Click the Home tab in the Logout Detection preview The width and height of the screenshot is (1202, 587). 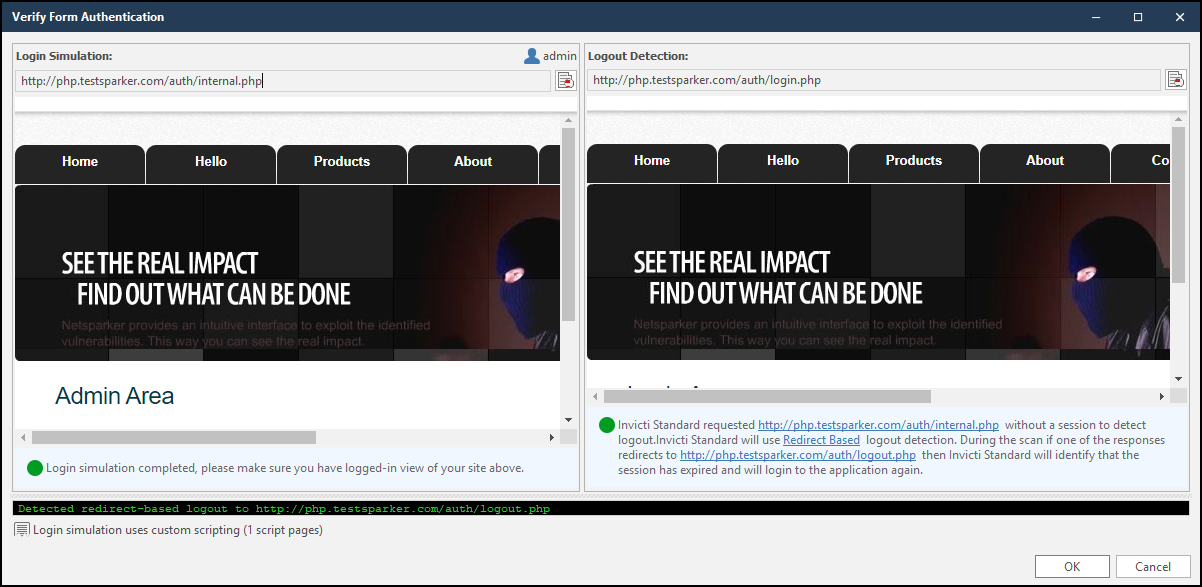click(651, 161)
